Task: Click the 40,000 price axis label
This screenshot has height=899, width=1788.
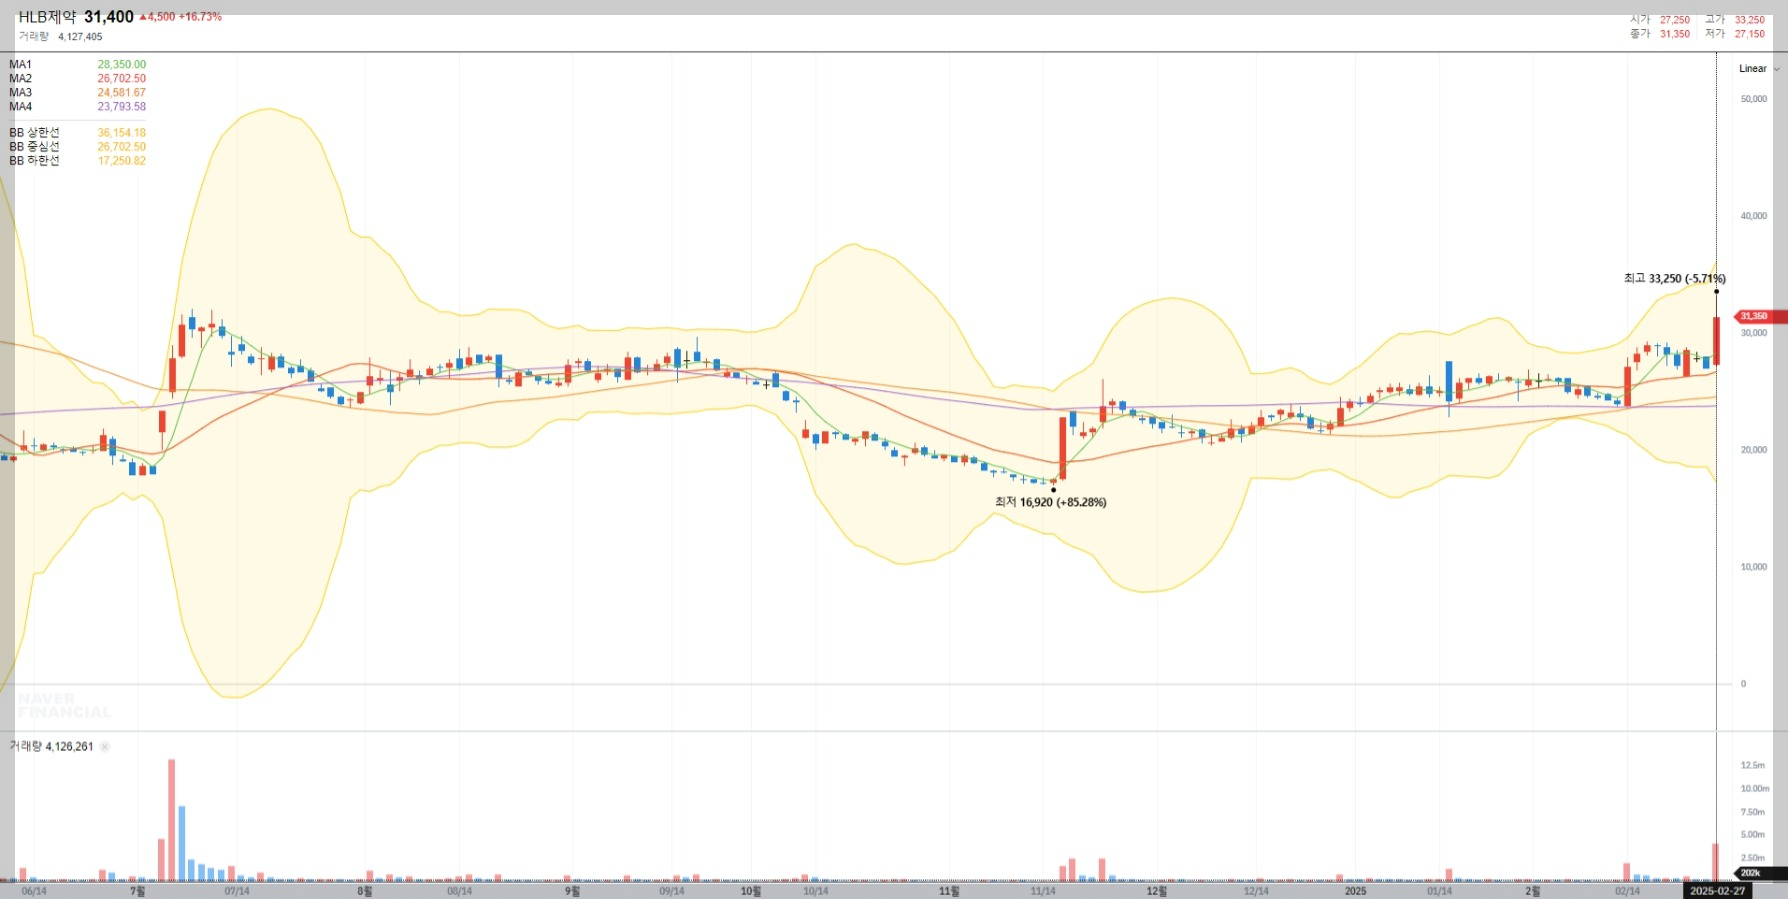Action: click(x=1754, y=216)
